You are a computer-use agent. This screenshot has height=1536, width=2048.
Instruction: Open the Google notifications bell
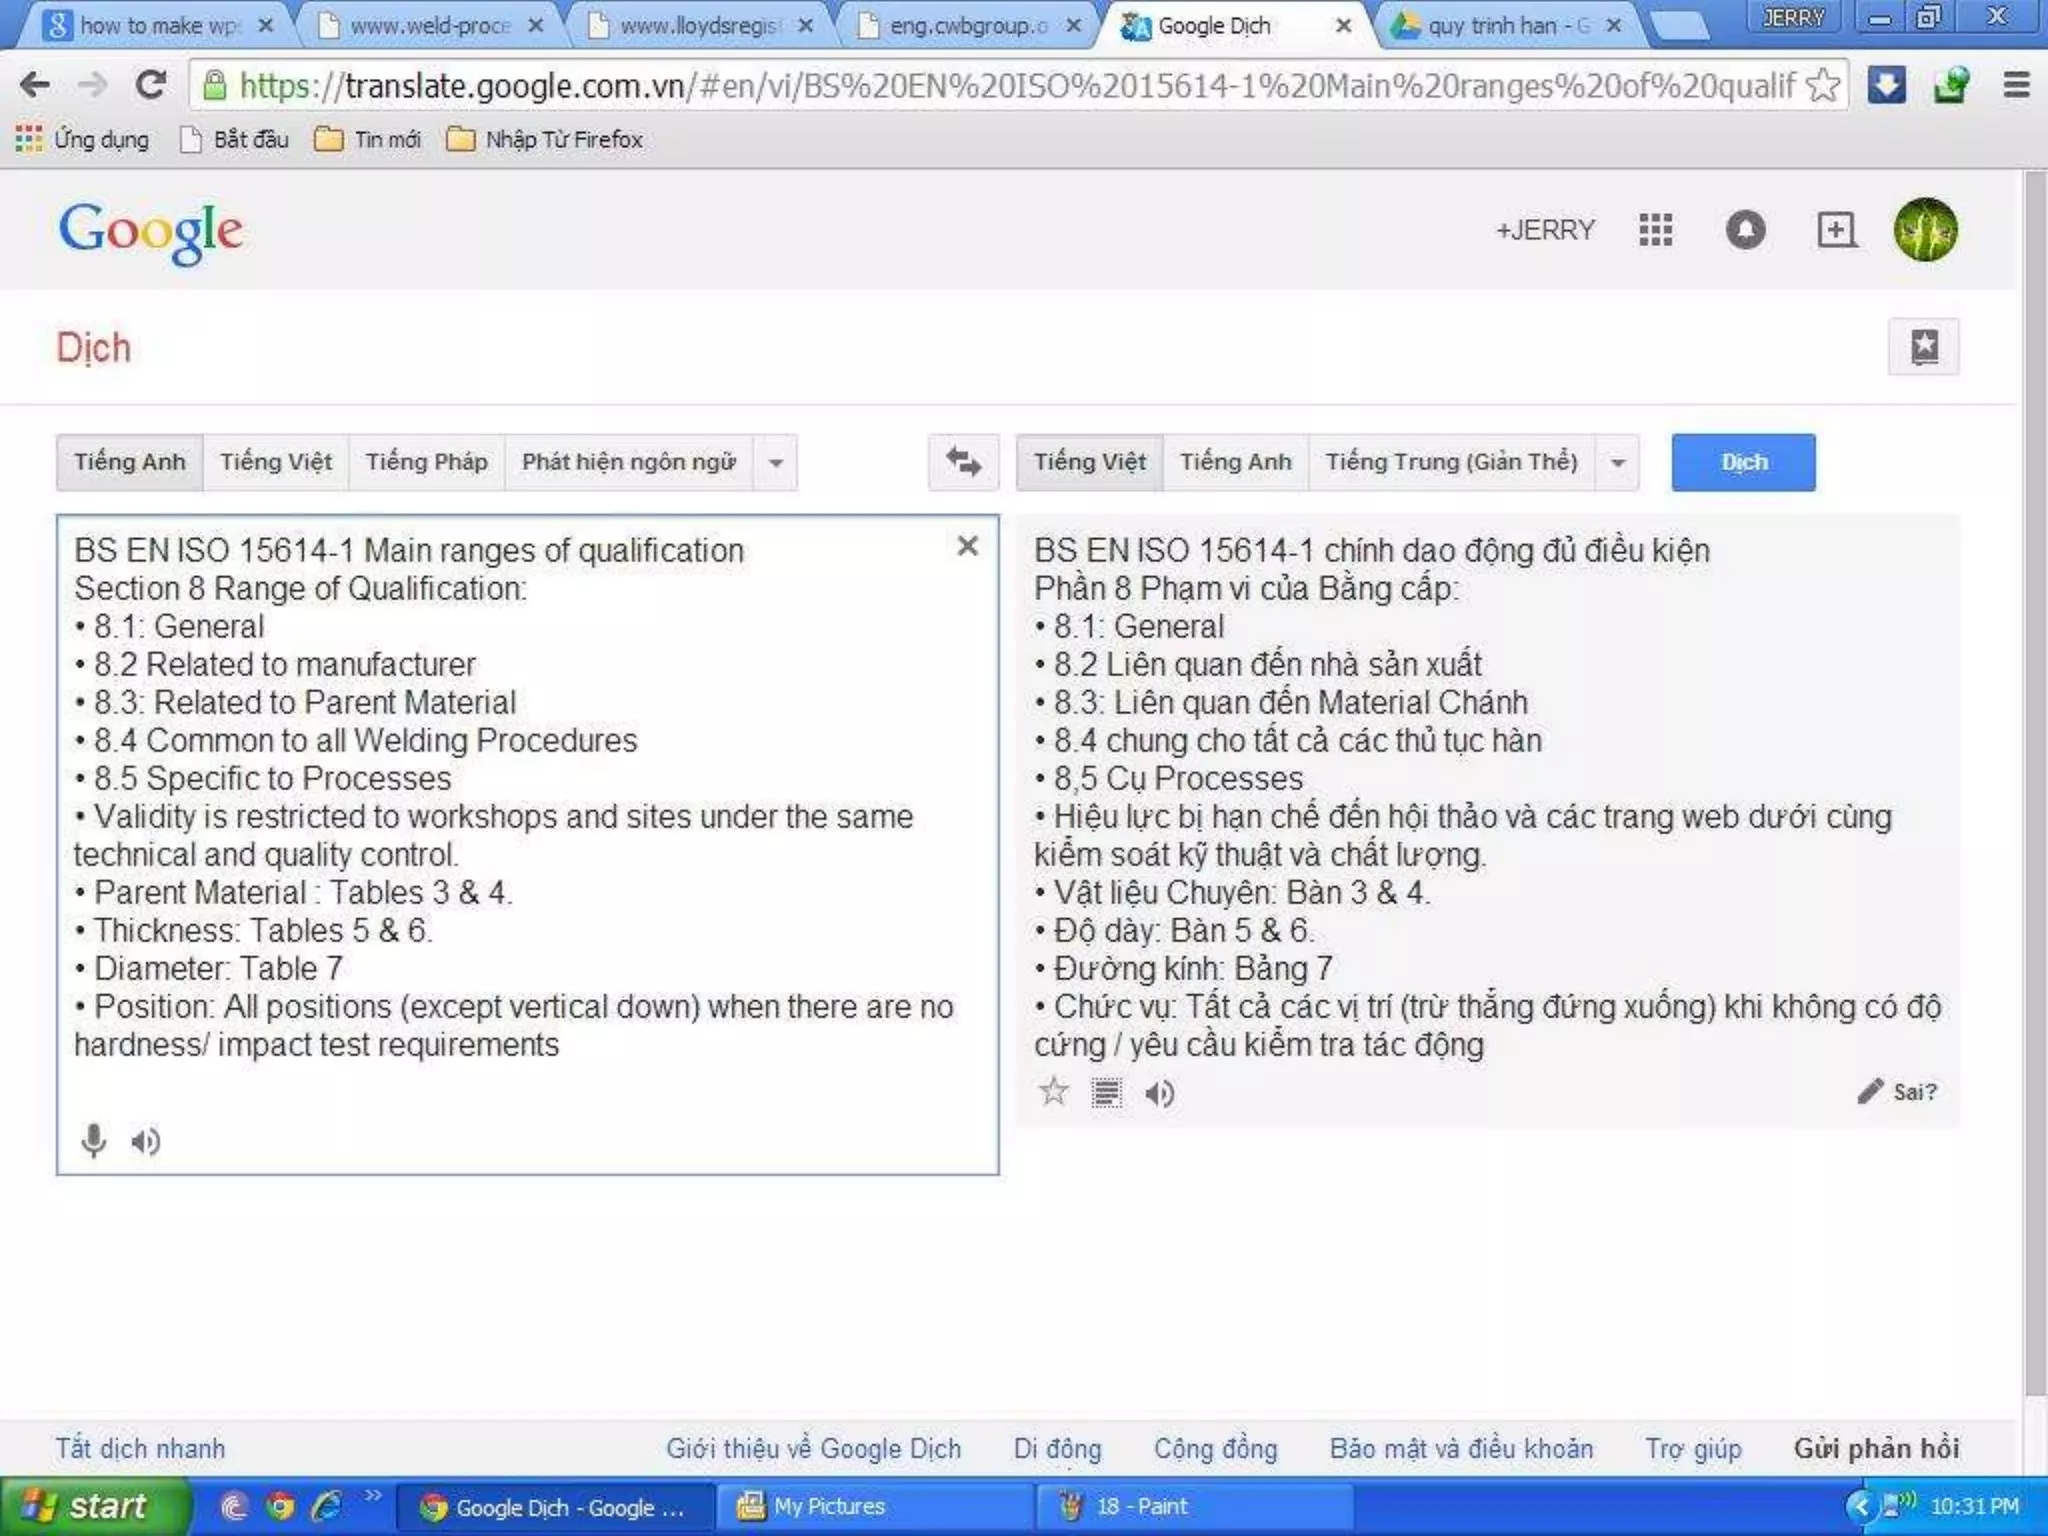[1745, 230]
